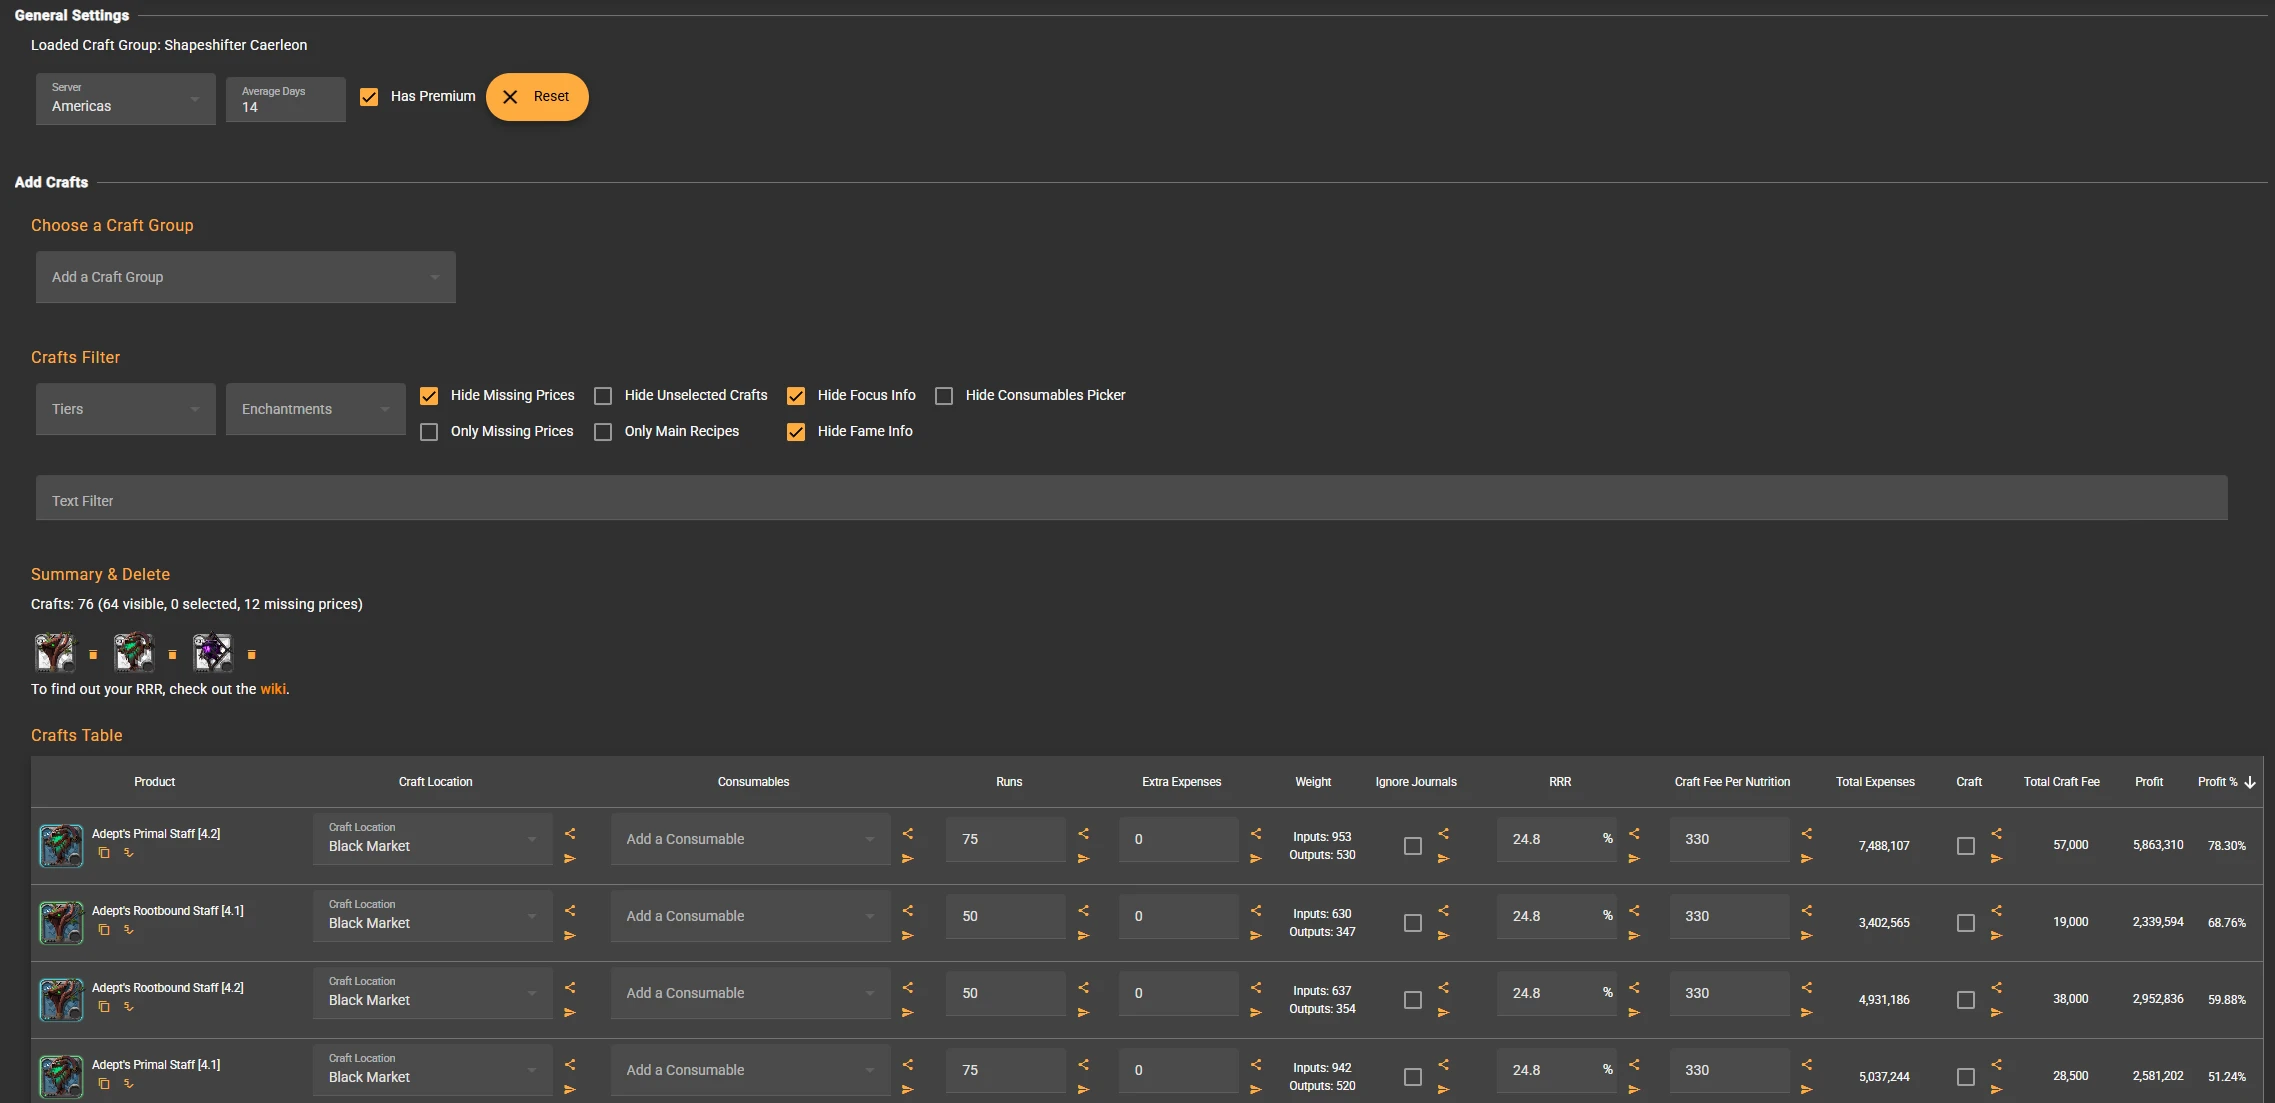The height and width of the screenshot is (1103, 2275).
Task: Click the orange Reset button
Action: tap(537, 97)
